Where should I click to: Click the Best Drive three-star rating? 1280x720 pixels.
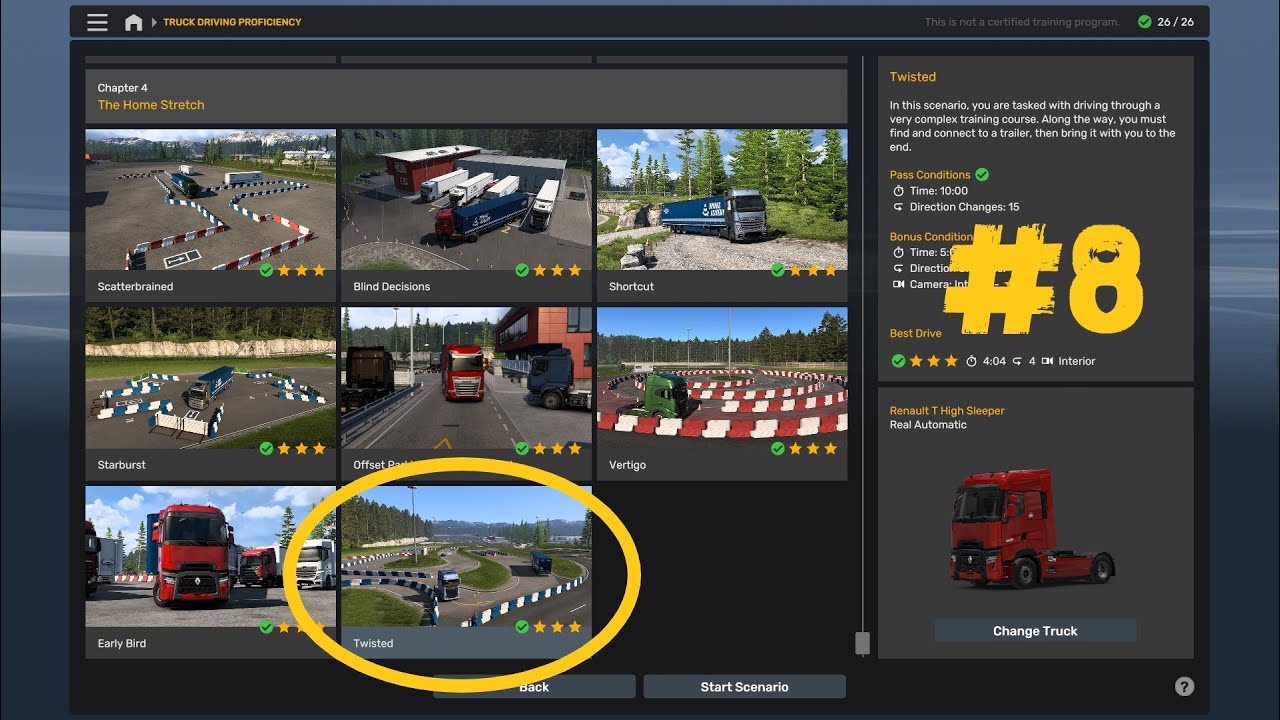point(934,361)
